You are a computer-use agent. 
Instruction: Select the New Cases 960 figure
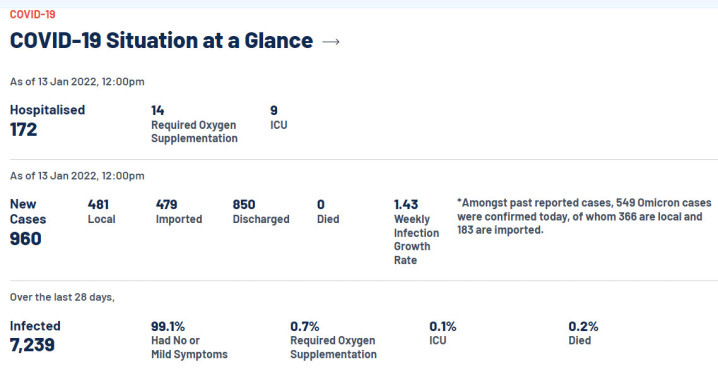pos(28,222)
